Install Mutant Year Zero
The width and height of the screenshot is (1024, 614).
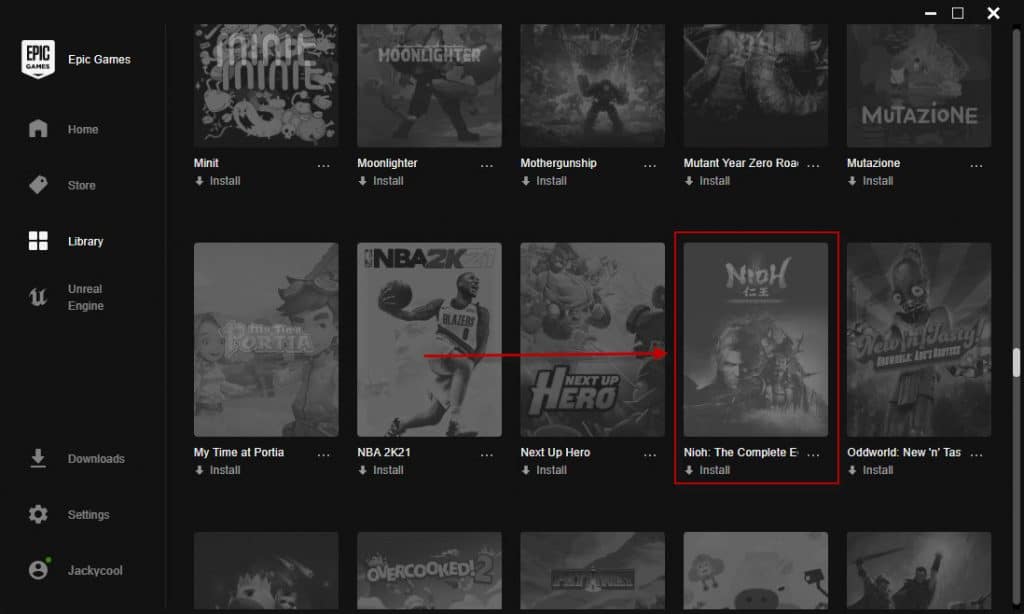707,181
